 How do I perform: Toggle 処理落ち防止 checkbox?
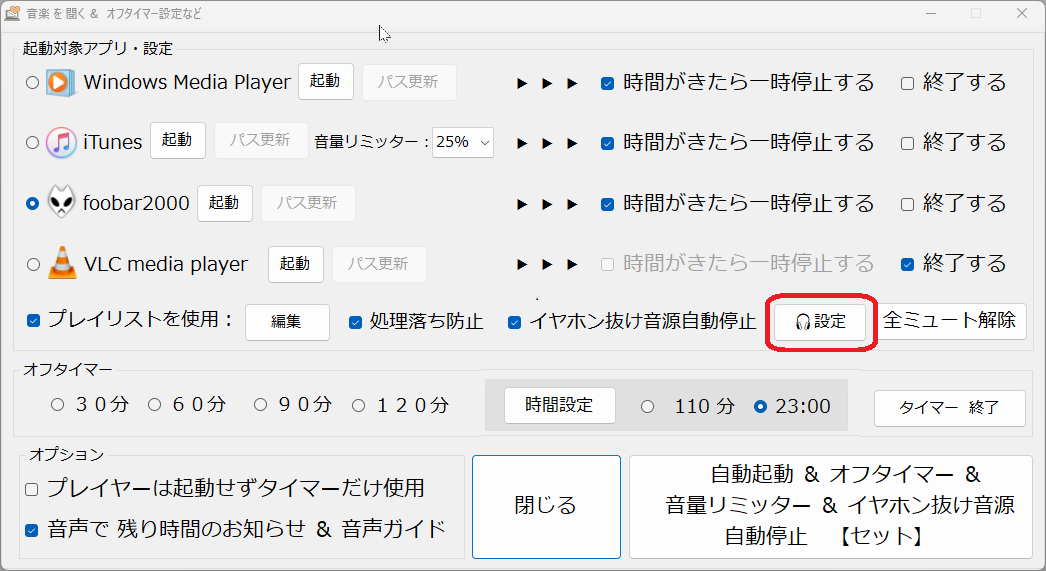[355, 323]
